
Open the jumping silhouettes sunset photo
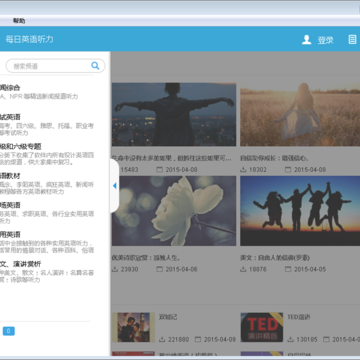pyautogui.click(x=300, y=211)
